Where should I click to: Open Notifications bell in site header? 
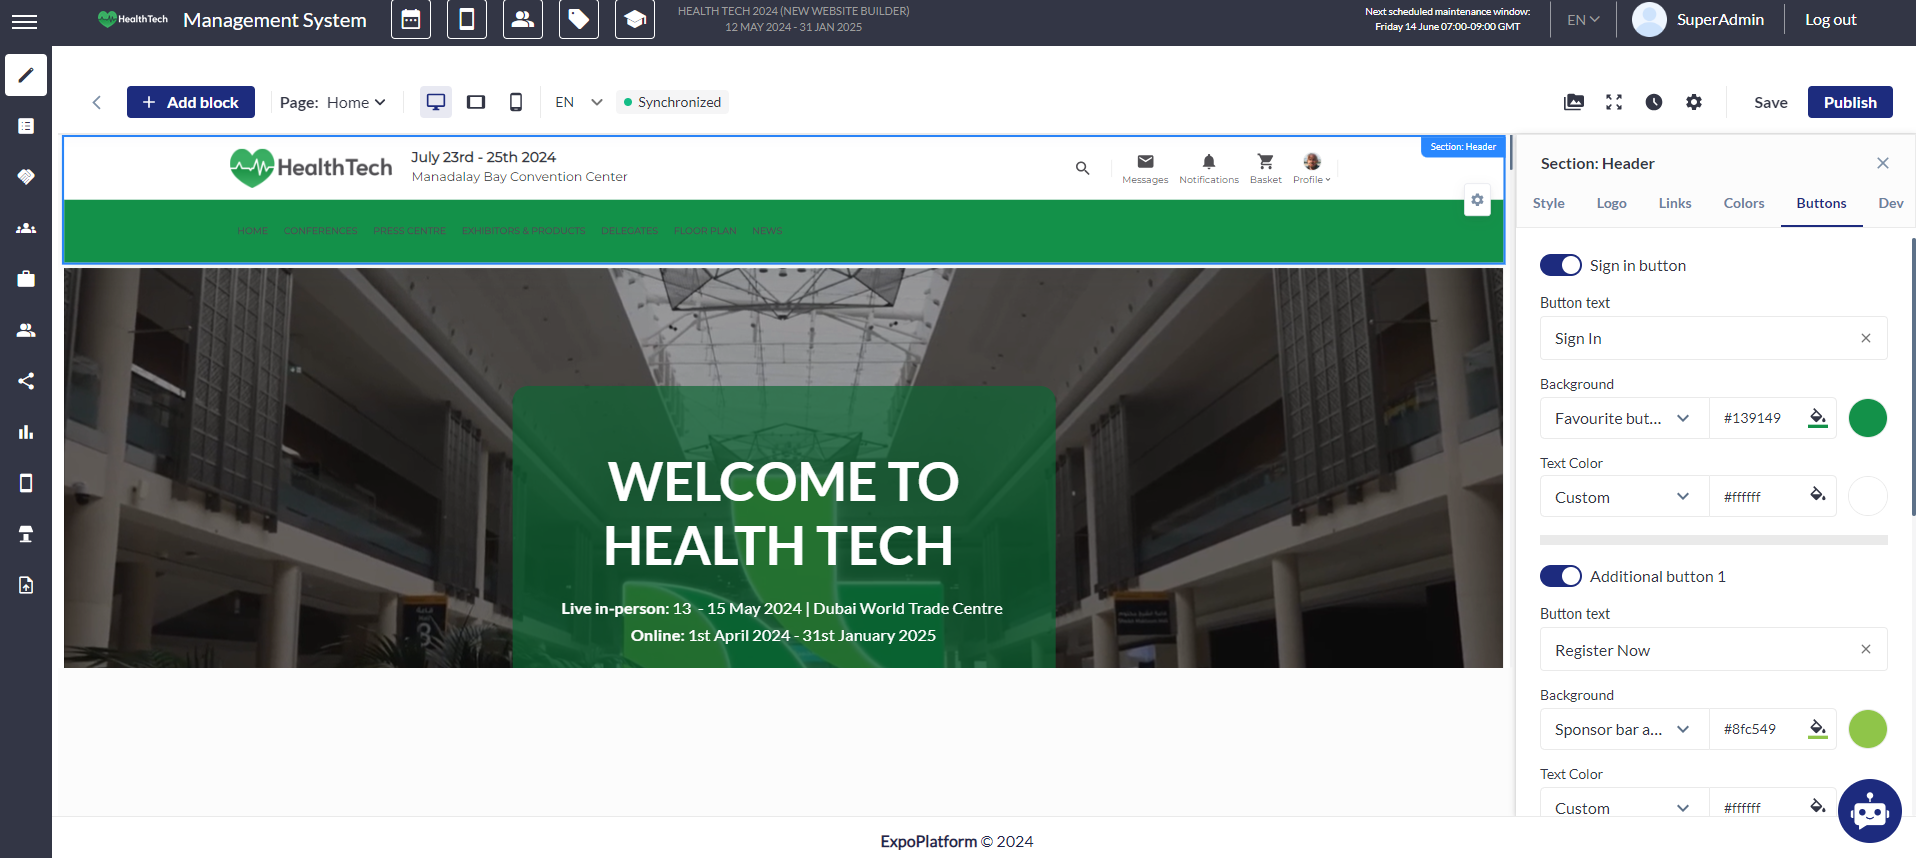[x=1208, y=168]
